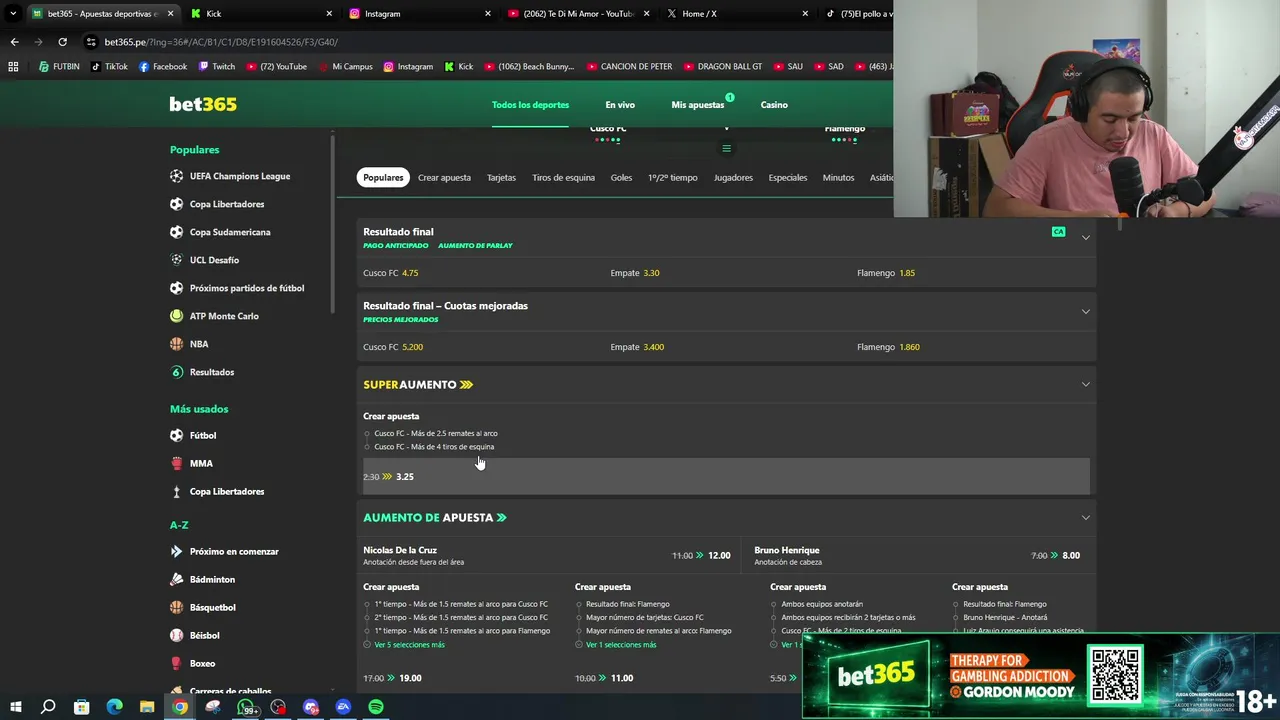Click Copa Libertadores ball icon under Populares
1280x720 pixels.
(x=177, y=204)
